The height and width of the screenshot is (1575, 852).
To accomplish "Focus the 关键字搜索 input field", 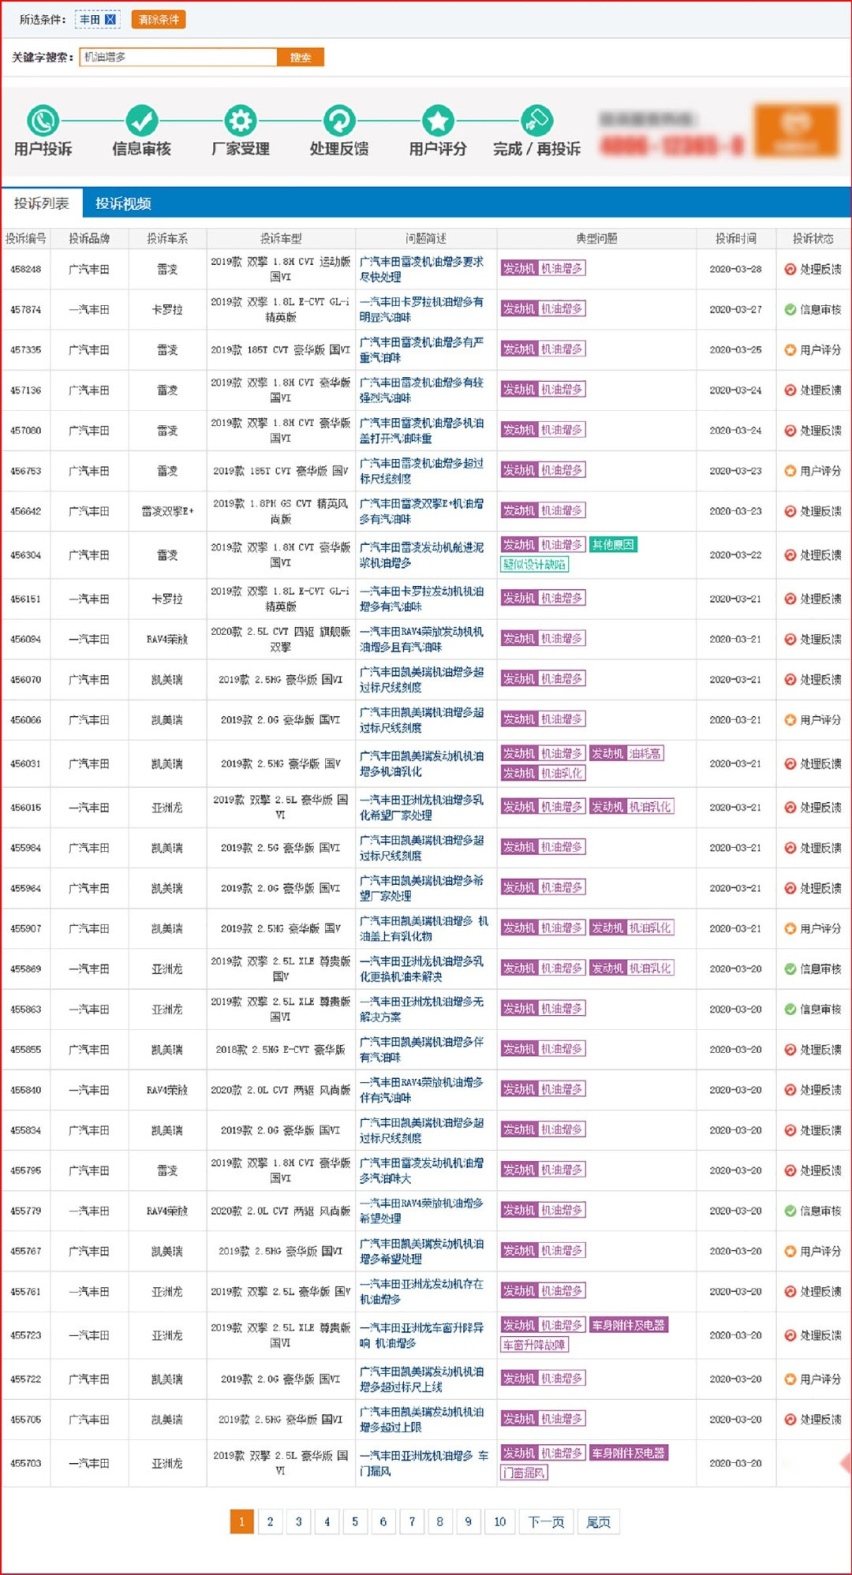I will (178, 57).
